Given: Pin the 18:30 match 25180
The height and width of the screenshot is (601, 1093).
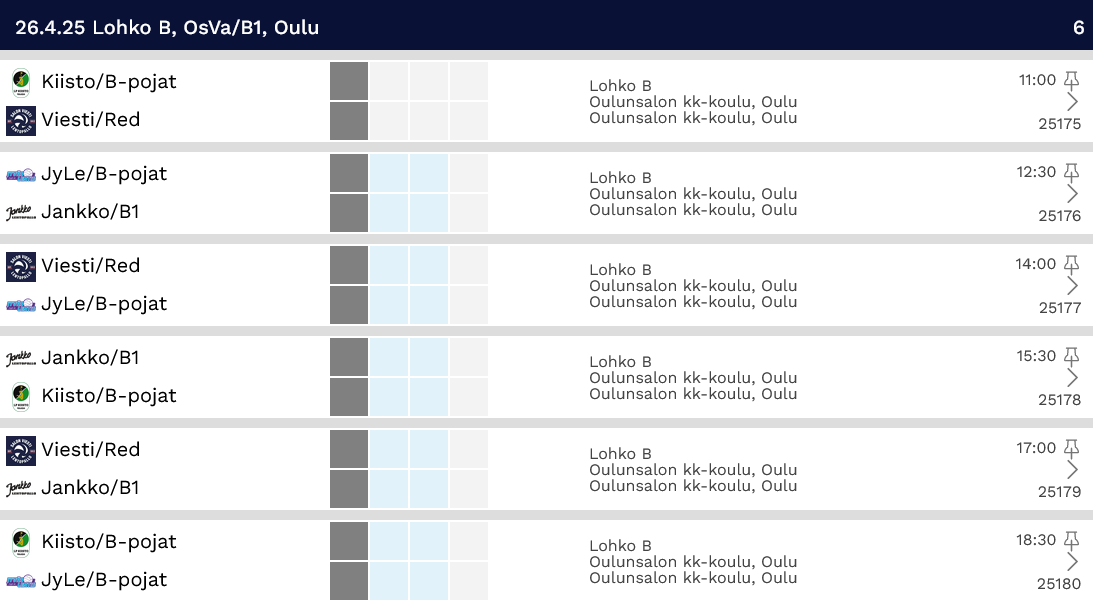Looking at the screenshot, I should [x=1071, y=540].
